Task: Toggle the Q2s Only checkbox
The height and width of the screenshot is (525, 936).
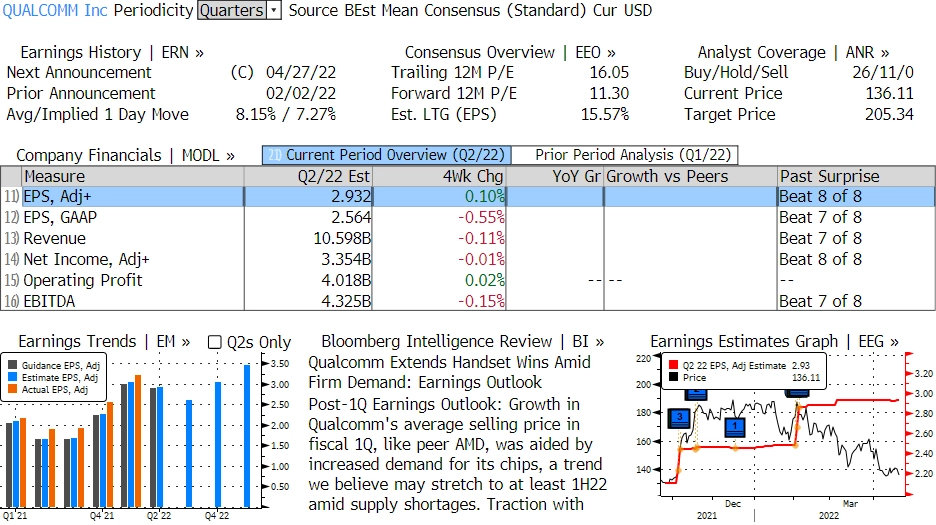Action: (x=214, y=342)
